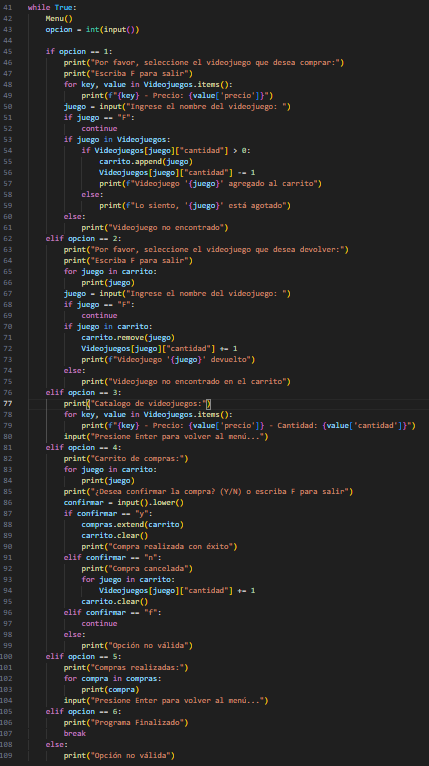The image size is (429, 766).
Task: Click the "está agotado" print statement
Action: coord(195,205)
